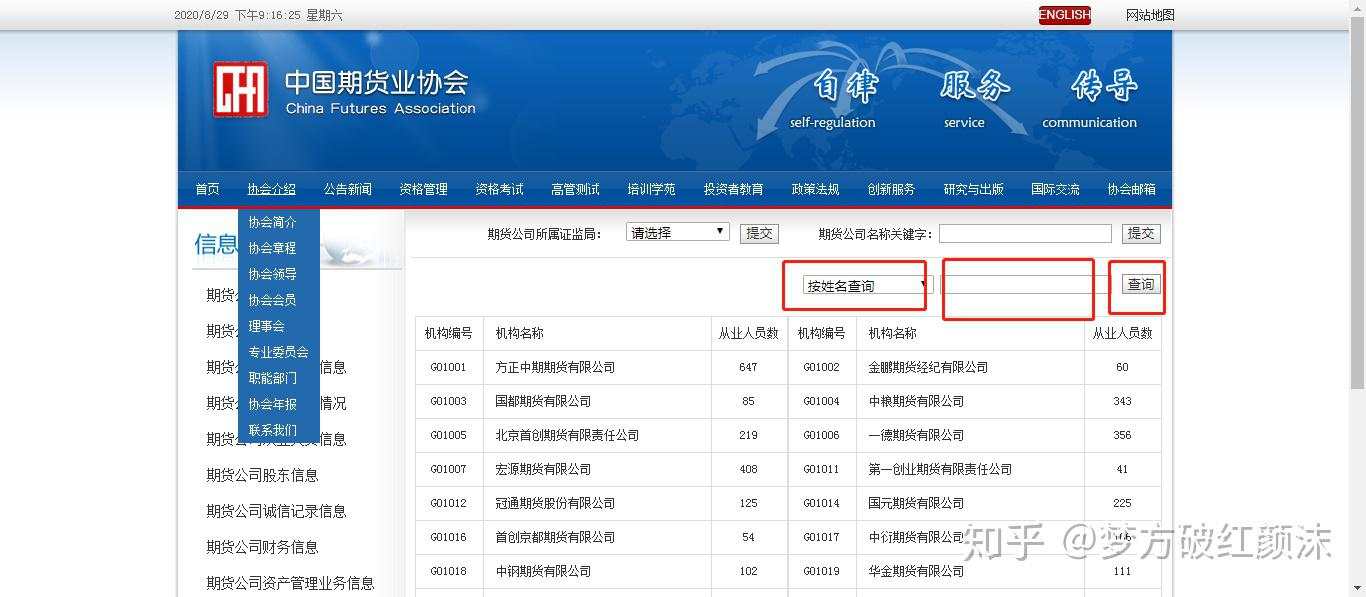Open 期货公司诚信记录信息 in the sidebar
Screen dimensions: 1366x597
[x=276, y=511]
